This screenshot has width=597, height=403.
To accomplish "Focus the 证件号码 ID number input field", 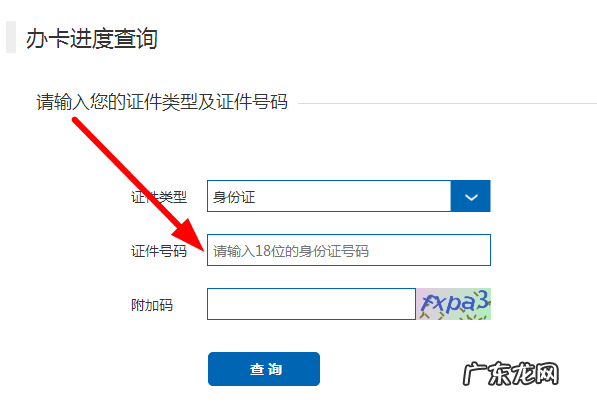I will (x=349, y=250).
